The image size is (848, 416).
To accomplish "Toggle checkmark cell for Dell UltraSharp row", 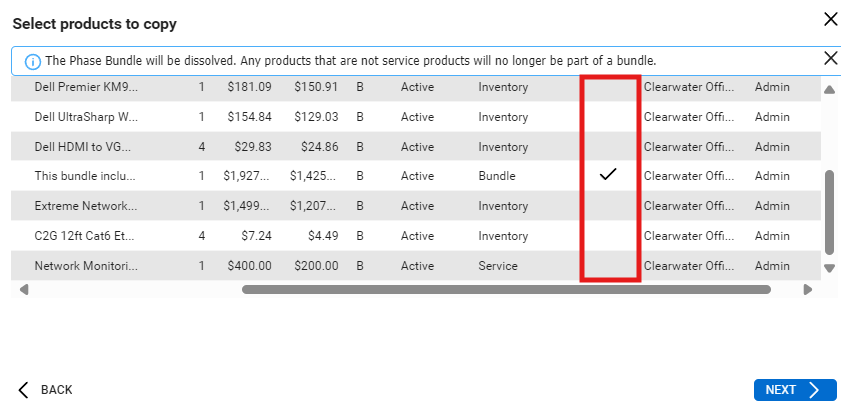I will point(608,117).
